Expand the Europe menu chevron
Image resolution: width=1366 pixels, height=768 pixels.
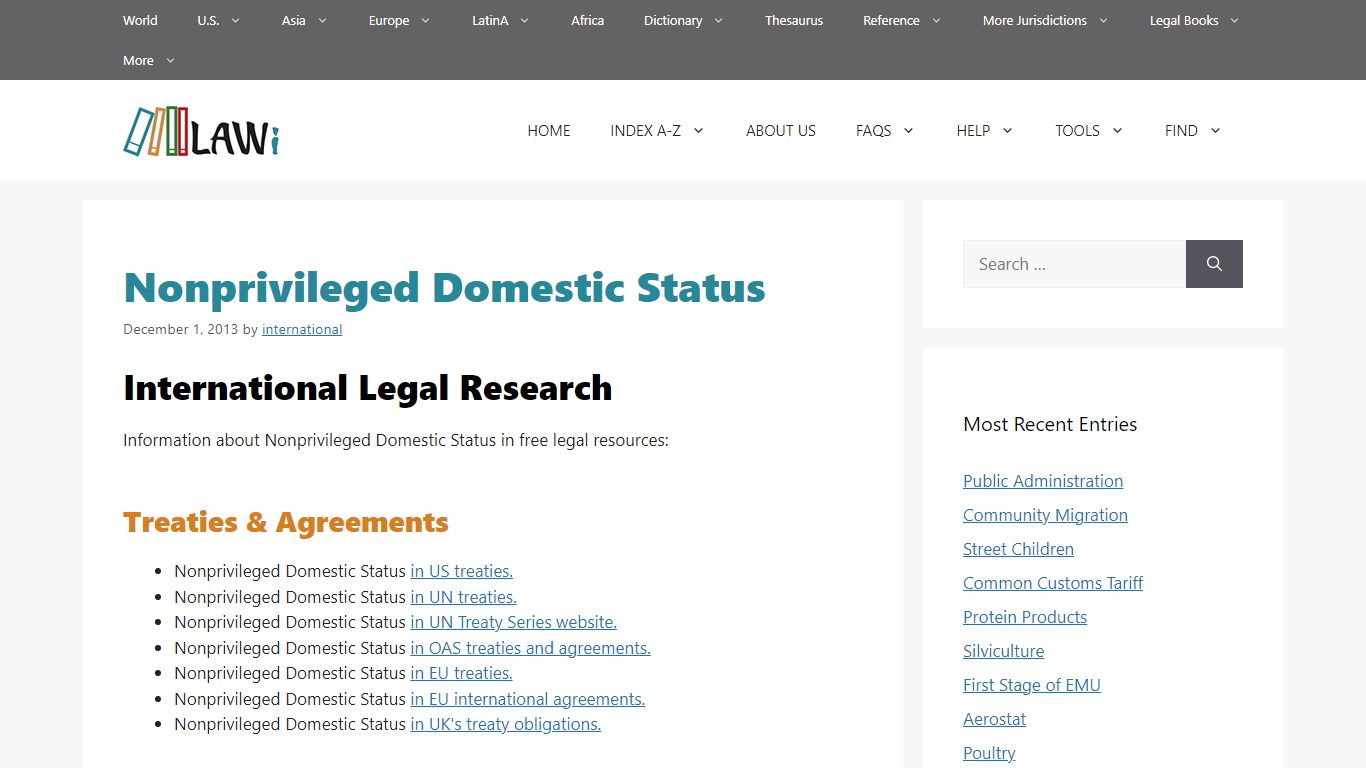425,20
